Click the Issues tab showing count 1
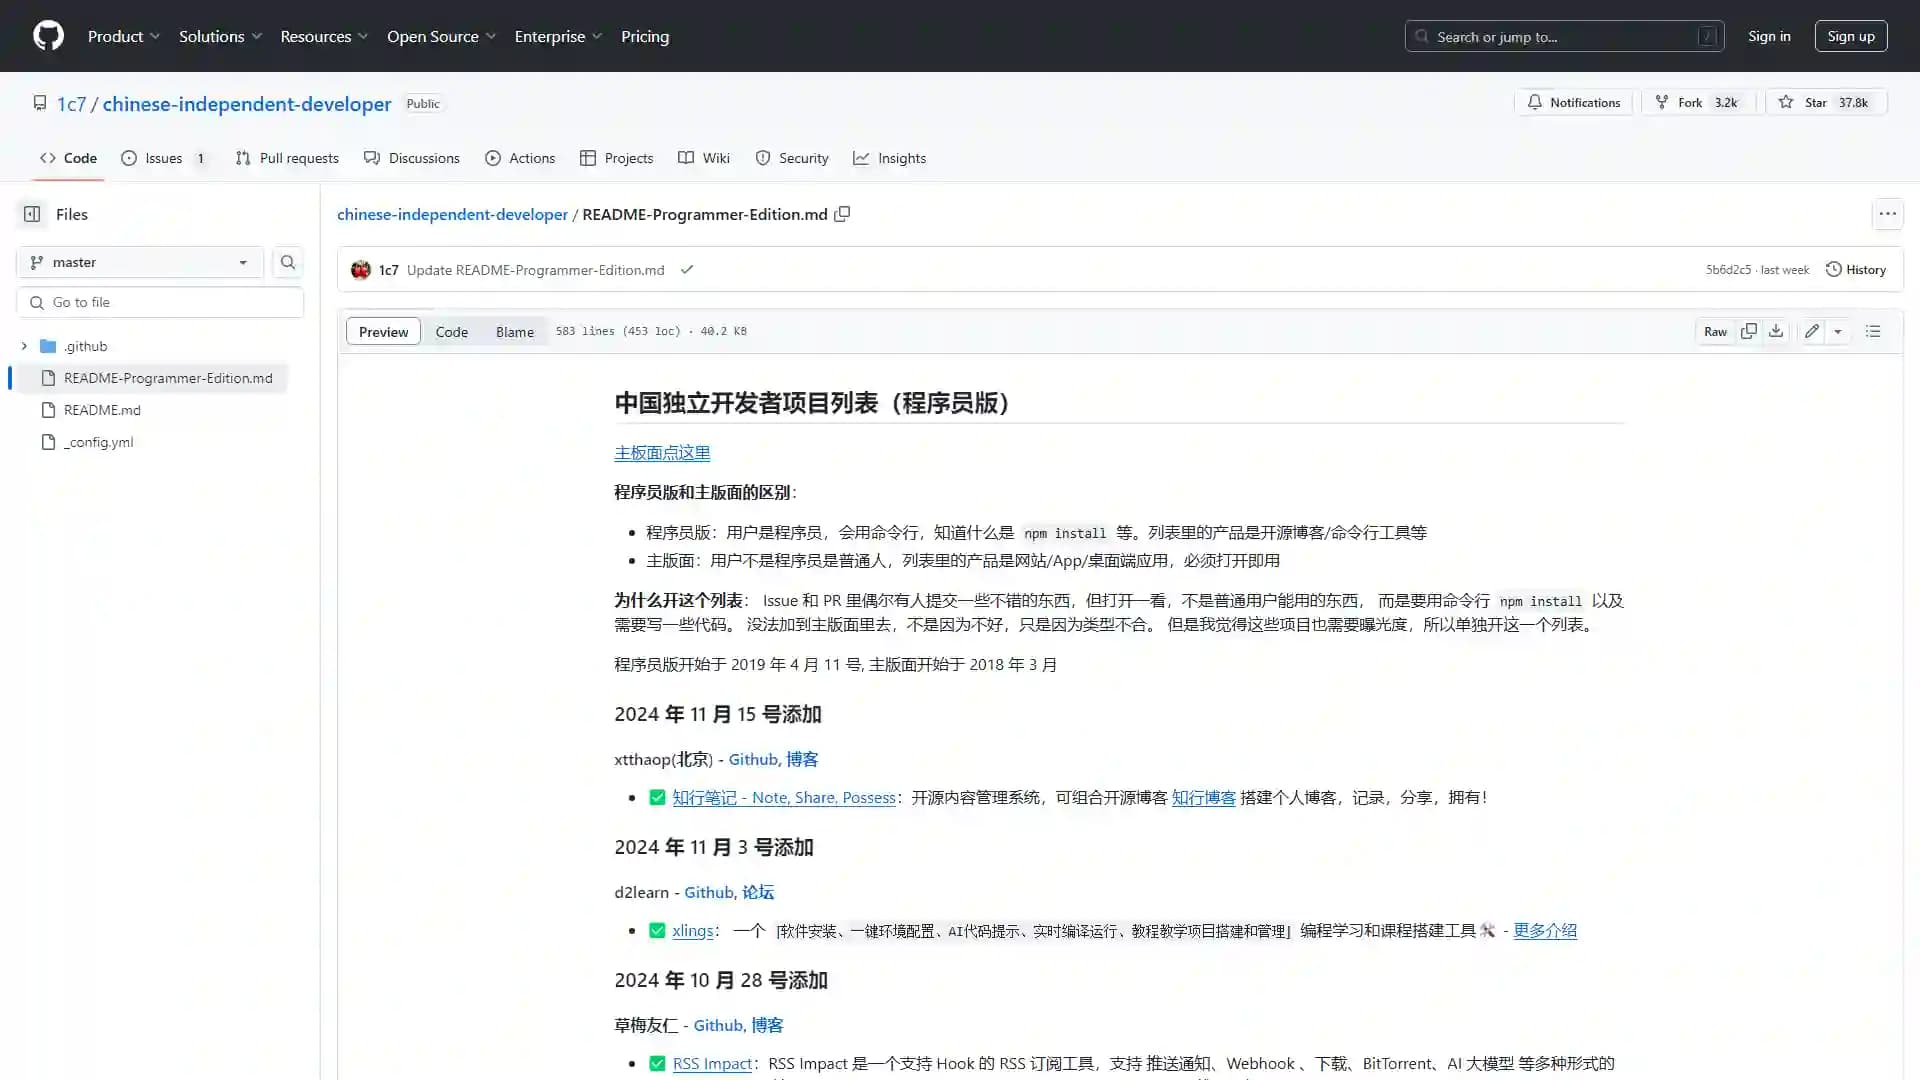The image size is (1920, 1080). (164, 157)
